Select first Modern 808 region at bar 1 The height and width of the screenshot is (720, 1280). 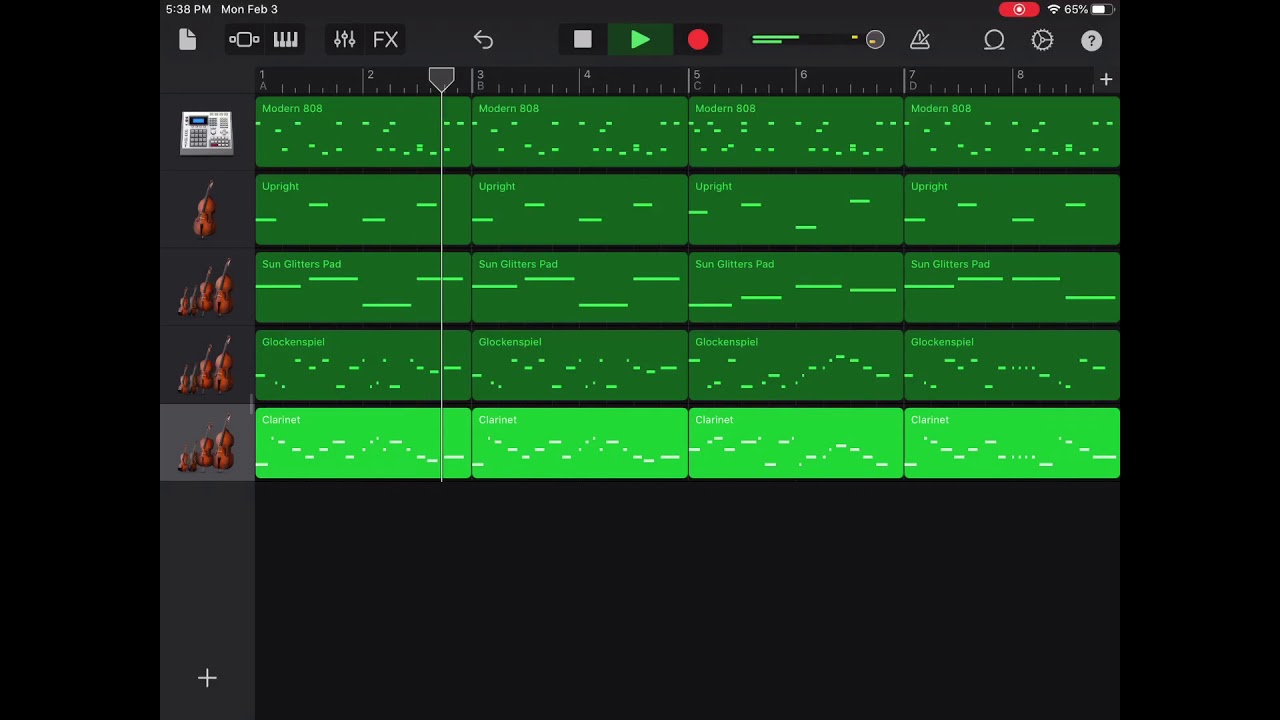363,132
